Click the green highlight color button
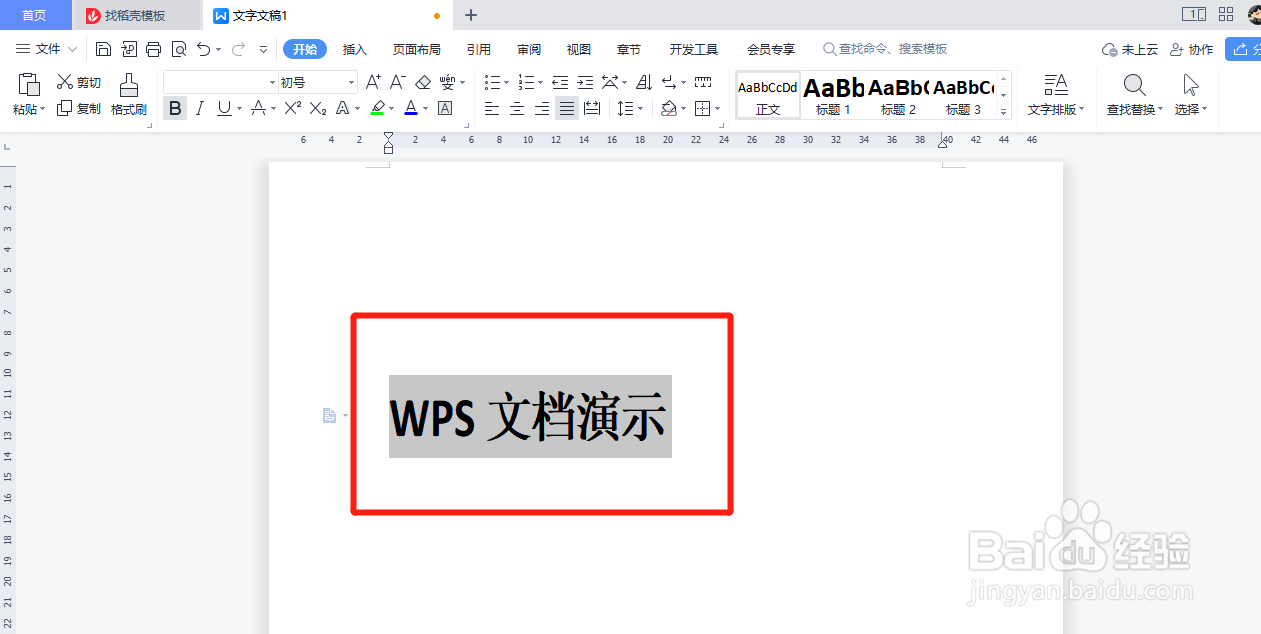The image size is (1261, 634). [x=377, y=108]
